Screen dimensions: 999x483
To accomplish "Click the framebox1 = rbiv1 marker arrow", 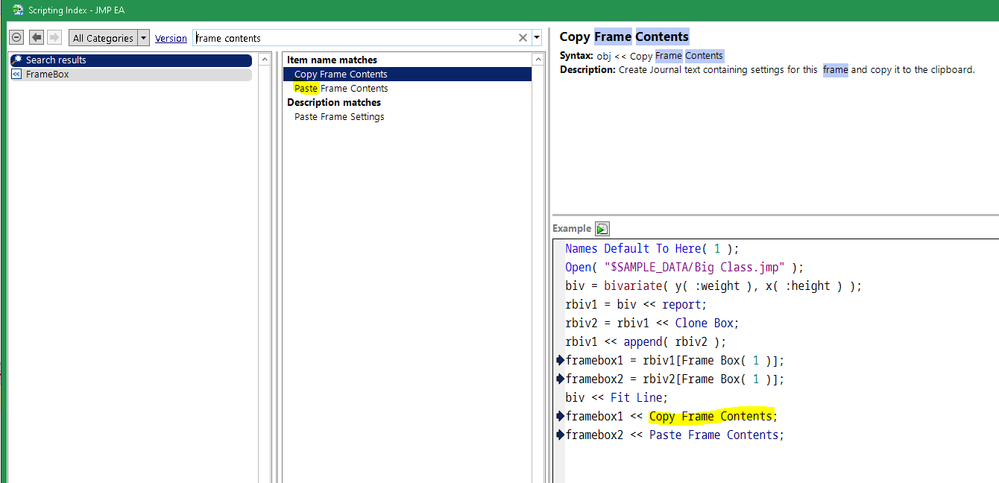I will coord(560,361).
